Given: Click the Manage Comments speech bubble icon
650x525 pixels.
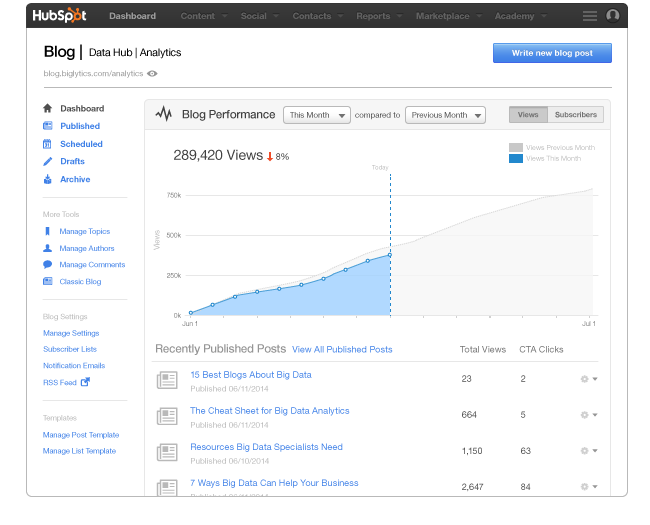Looking at the screenshot, I should 47,265.
